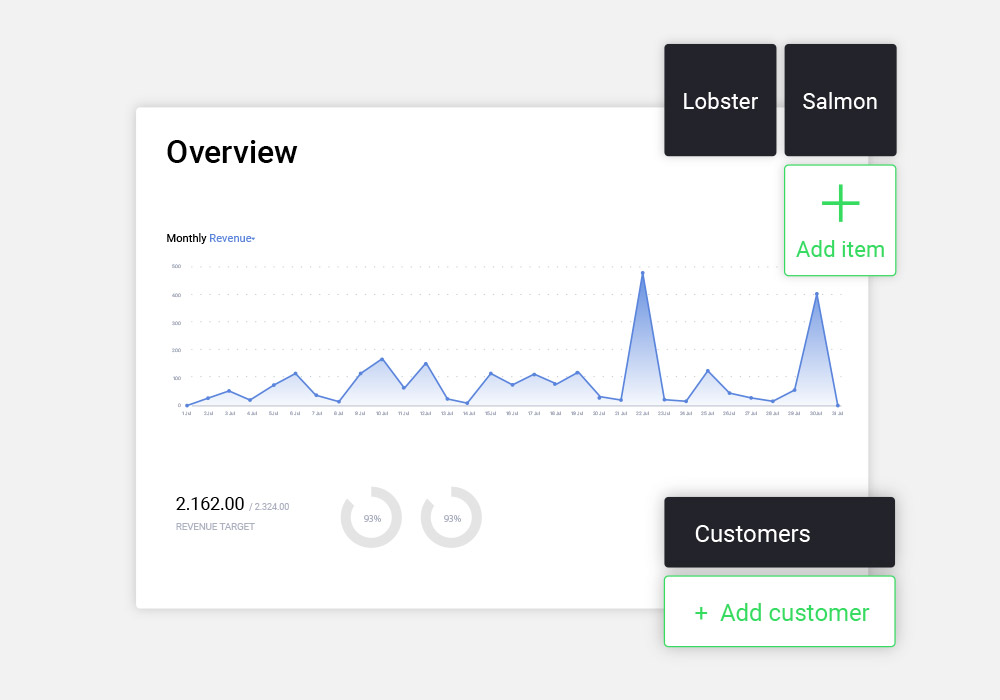Click the Add item label text

pyautogui.click(x=841, y=249)
